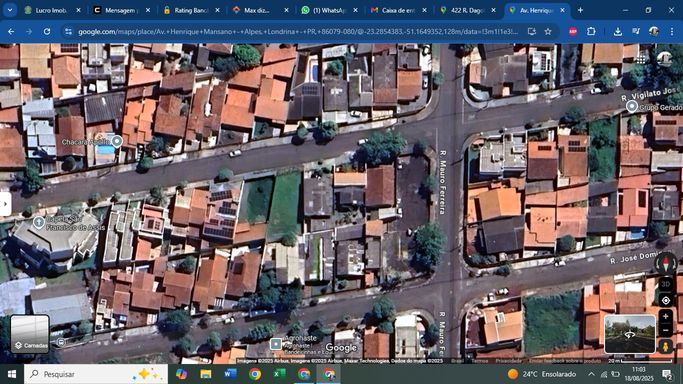
Task: Toggle the 3D view button
Action: (666, 284)
